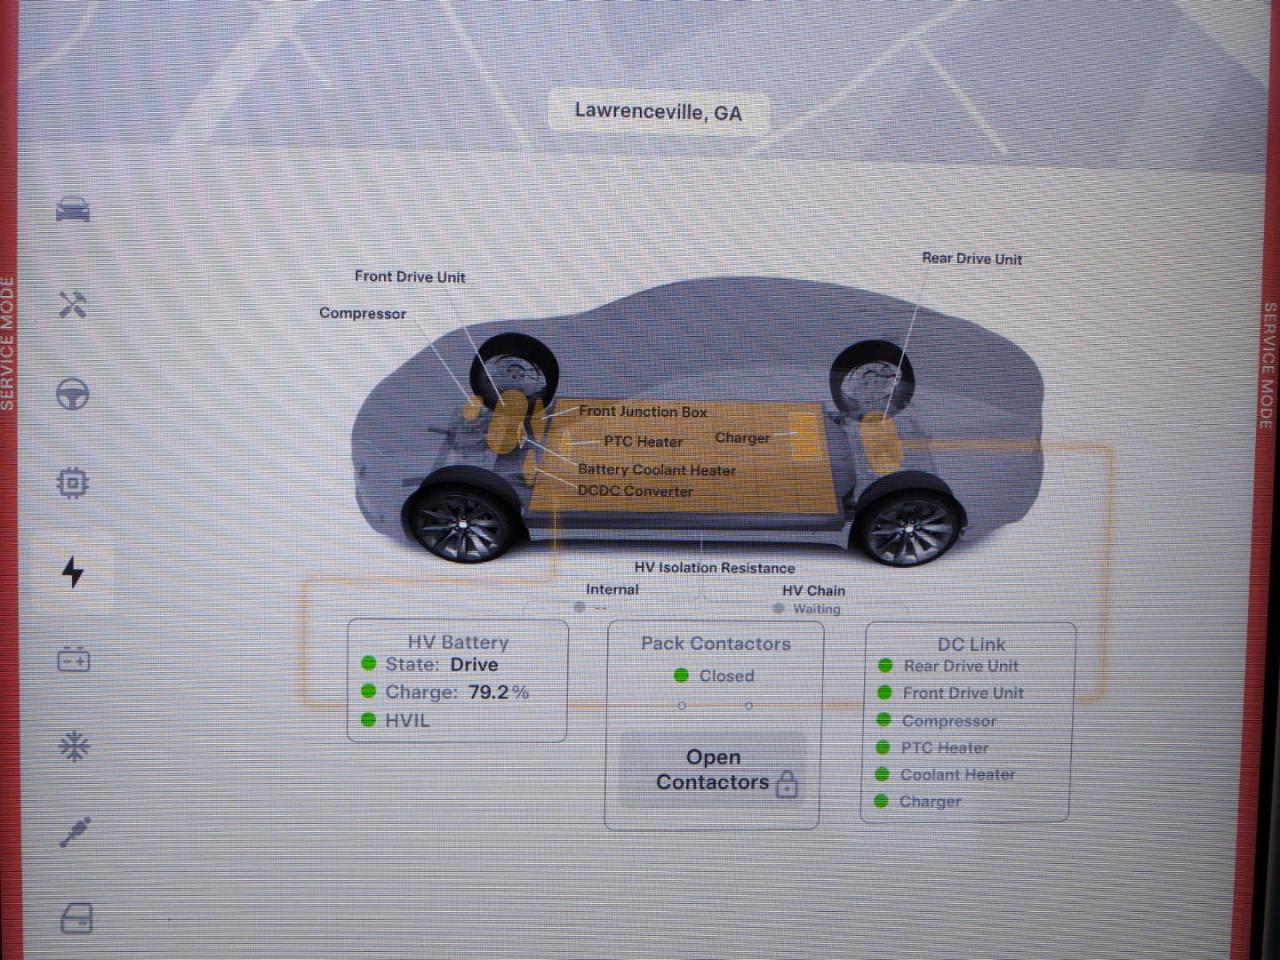Select the DCDC Converter label
1280x960 pixels.
tap(635, 491)
